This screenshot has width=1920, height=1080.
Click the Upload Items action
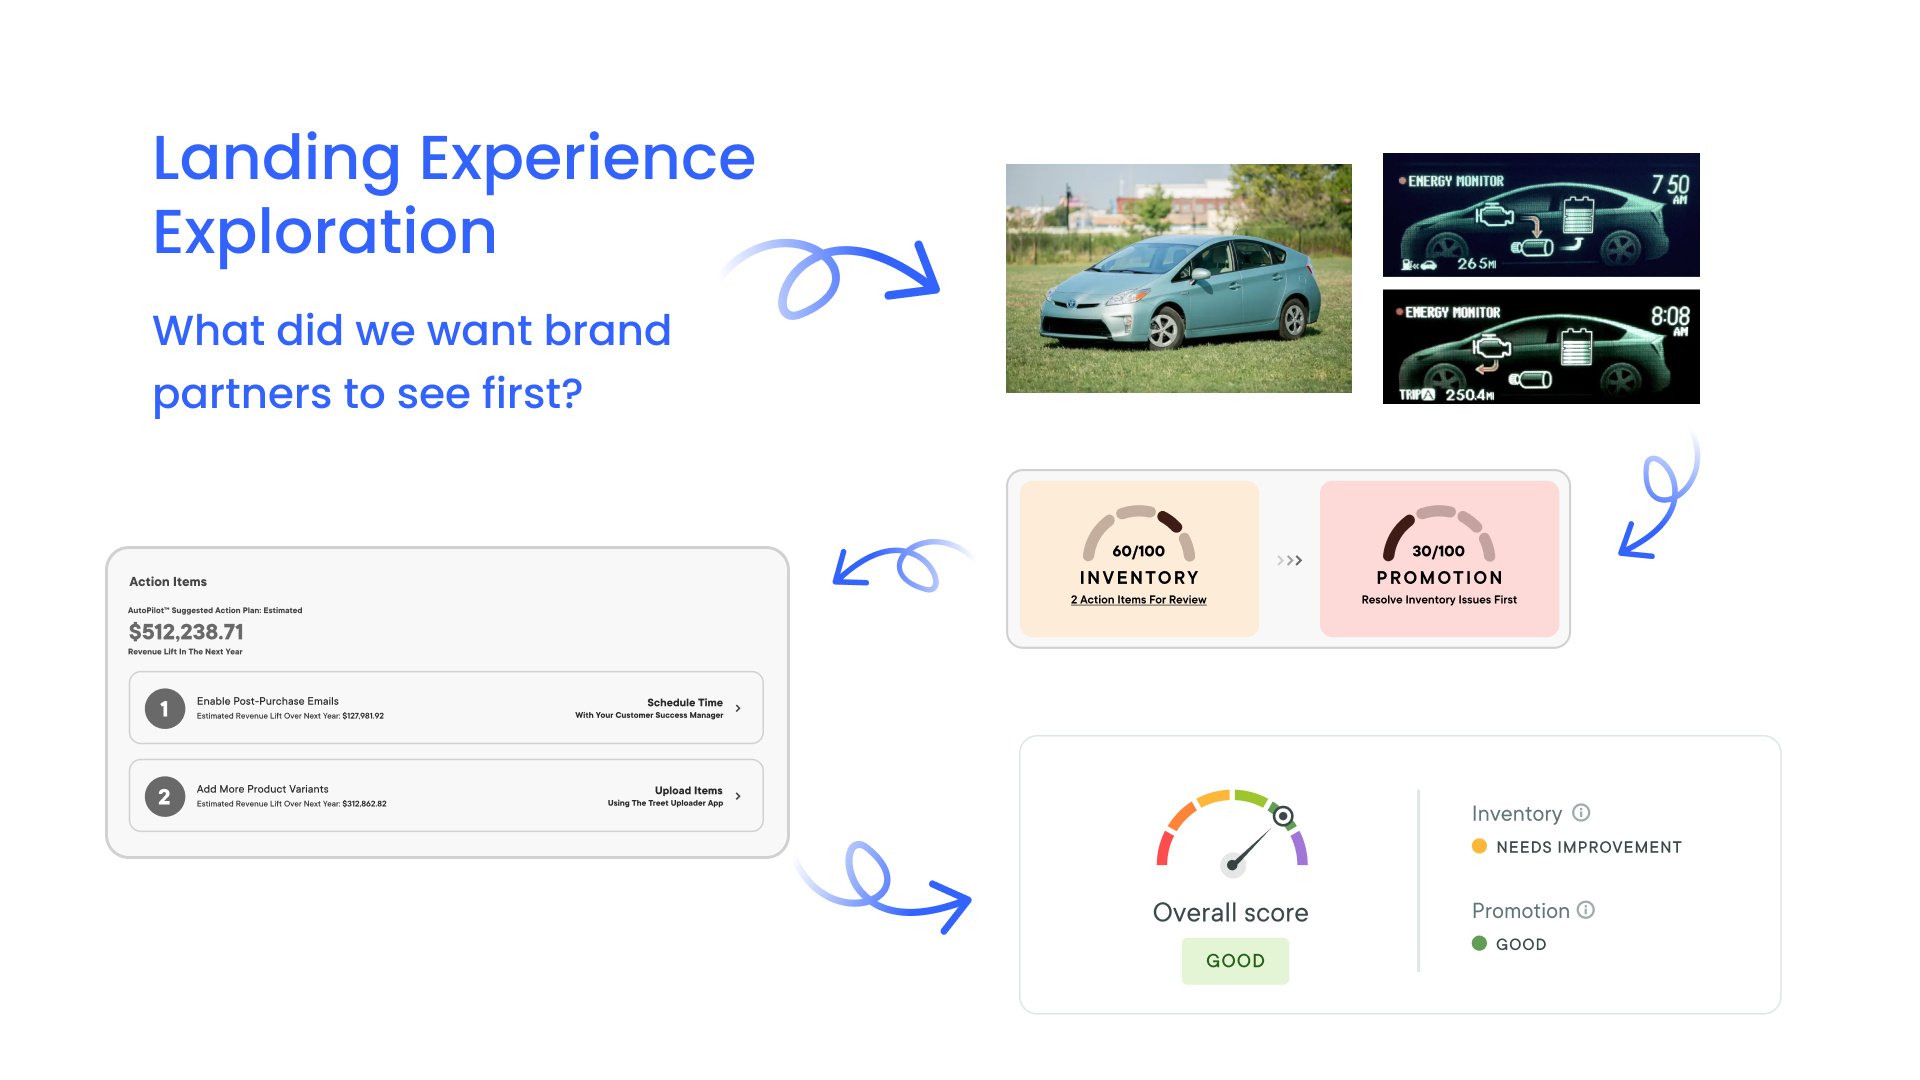click(x=688, y=790)
